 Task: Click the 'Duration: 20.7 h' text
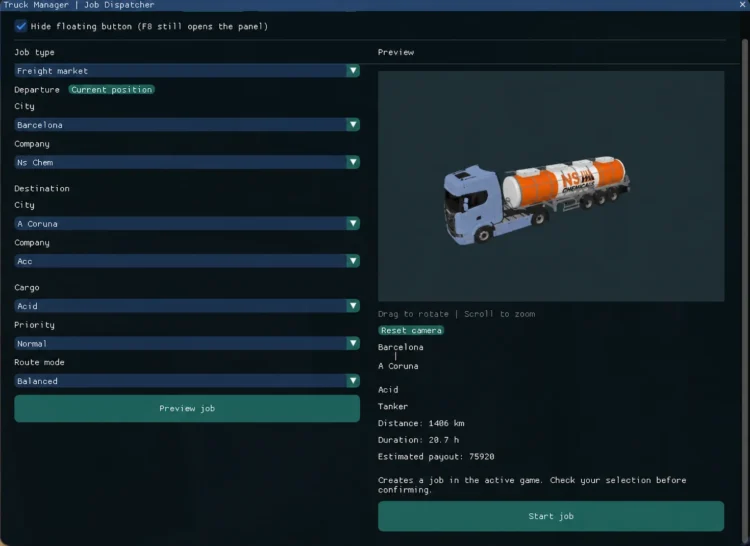(x=419, y=440)
